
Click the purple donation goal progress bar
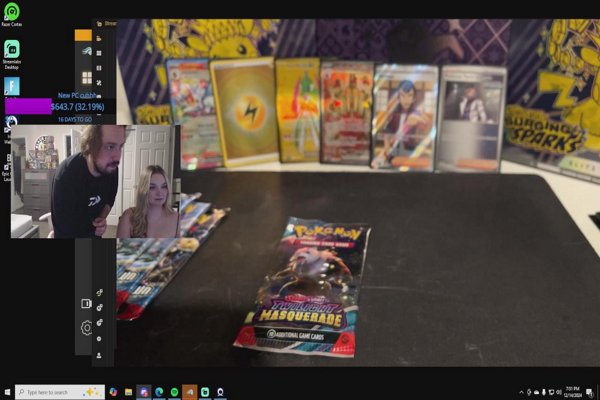coord(28,106)
